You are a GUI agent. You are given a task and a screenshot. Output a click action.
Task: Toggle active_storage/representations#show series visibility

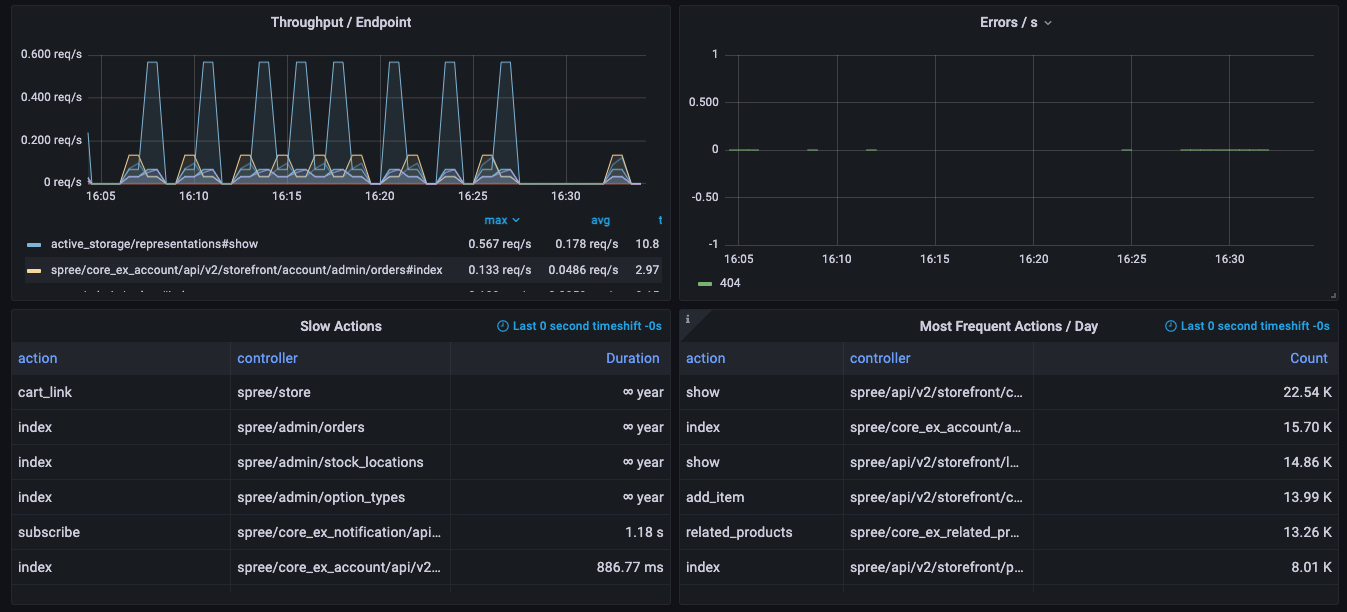pos(154,243)
